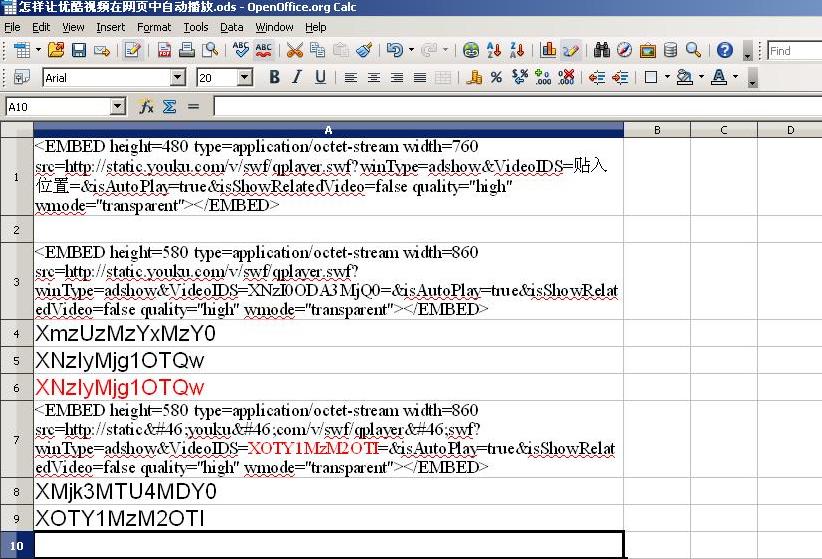Open the Insert menu
The image size is (822, 559).
[111, 27]
